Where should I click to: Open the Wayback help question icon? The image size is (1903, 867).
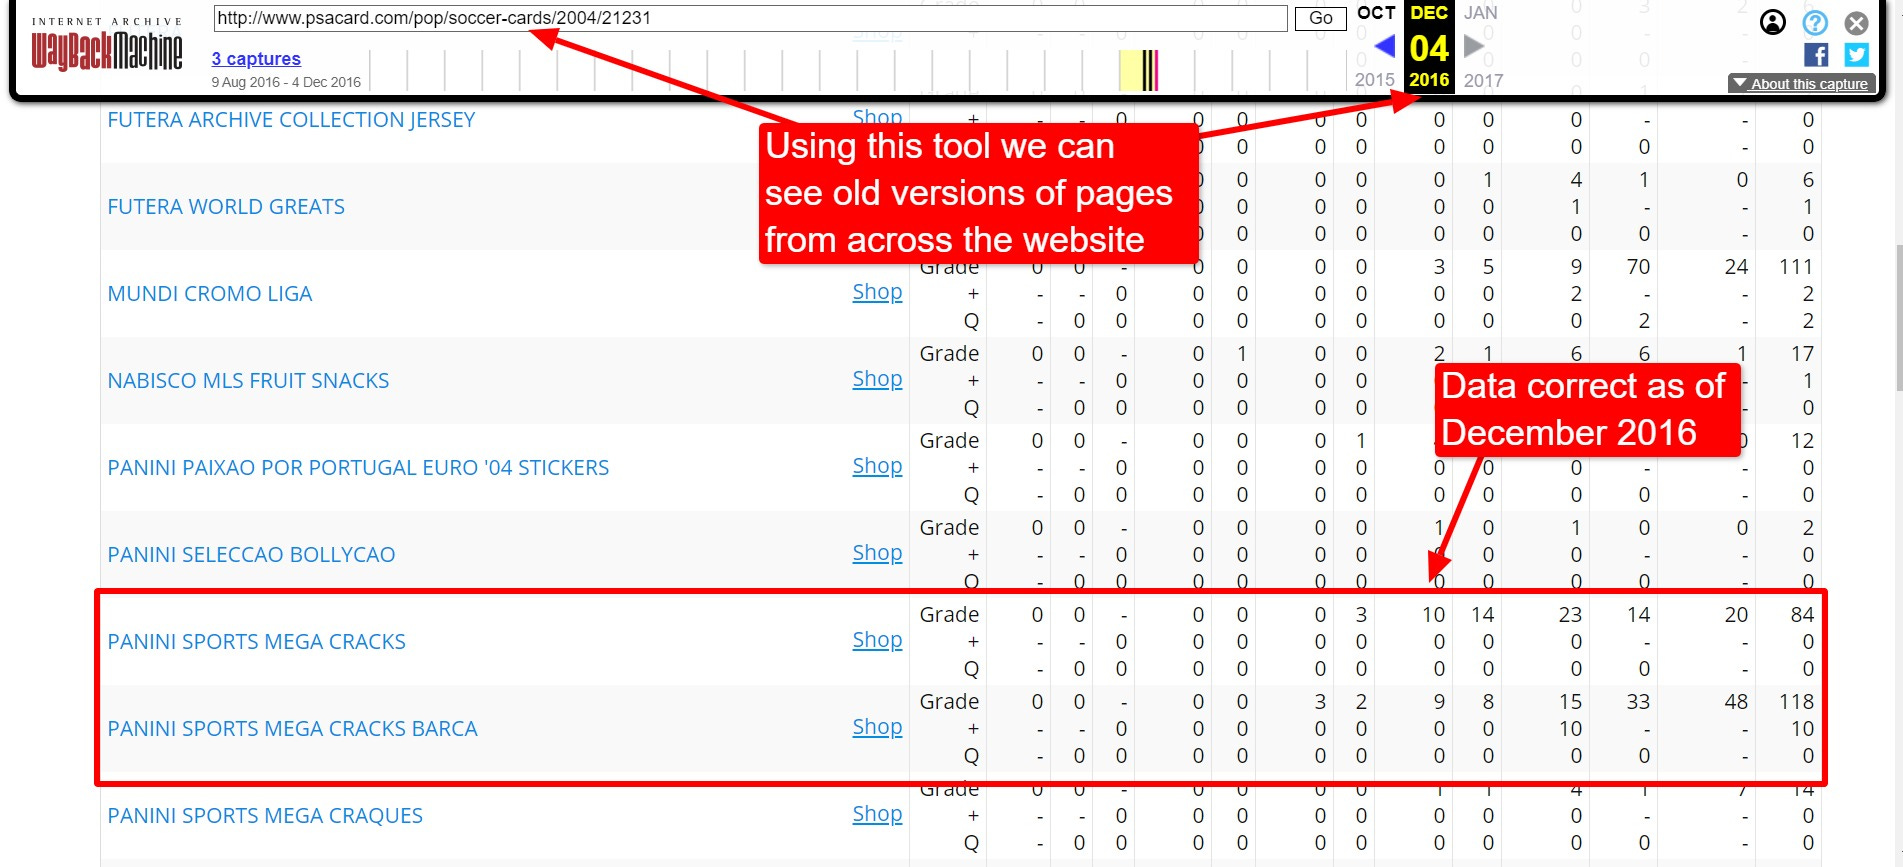(x=1815, y=22)
